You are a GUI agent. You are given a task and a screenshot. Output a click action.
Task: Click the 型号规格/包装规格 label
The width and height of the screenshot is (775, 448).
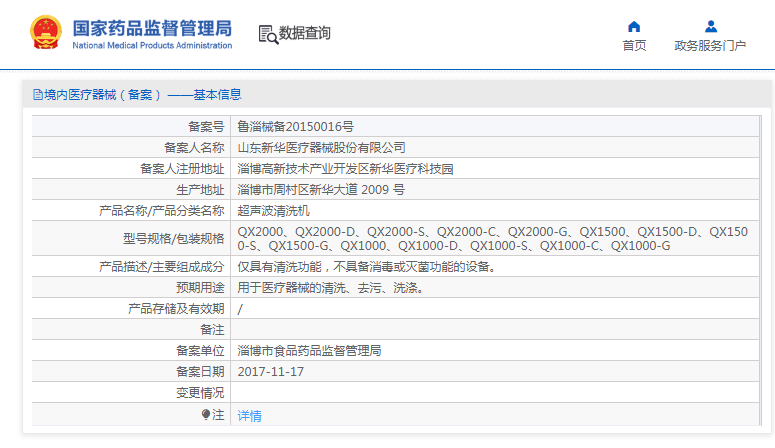pyautogui.click(x=173, y=238)
